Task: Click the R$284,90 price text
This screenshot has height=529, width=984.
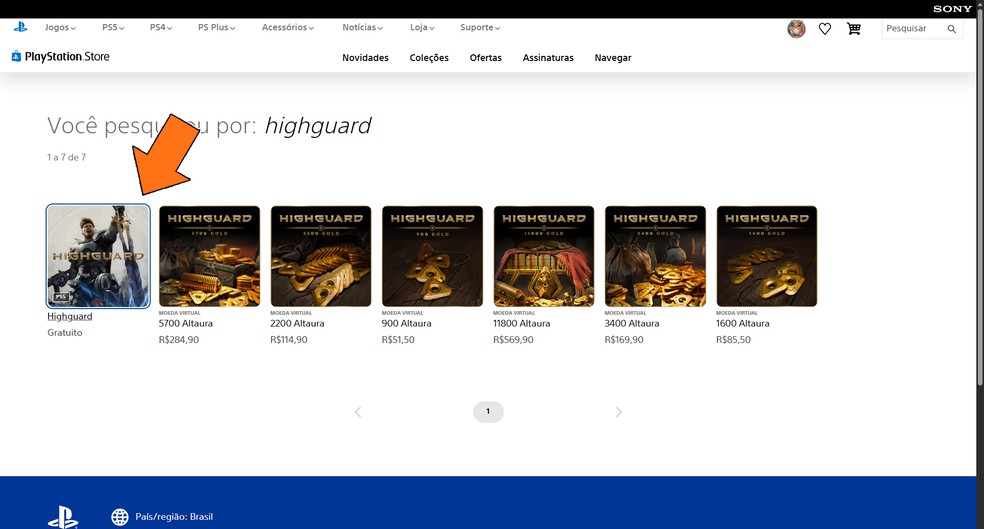Action: (179, 339)
